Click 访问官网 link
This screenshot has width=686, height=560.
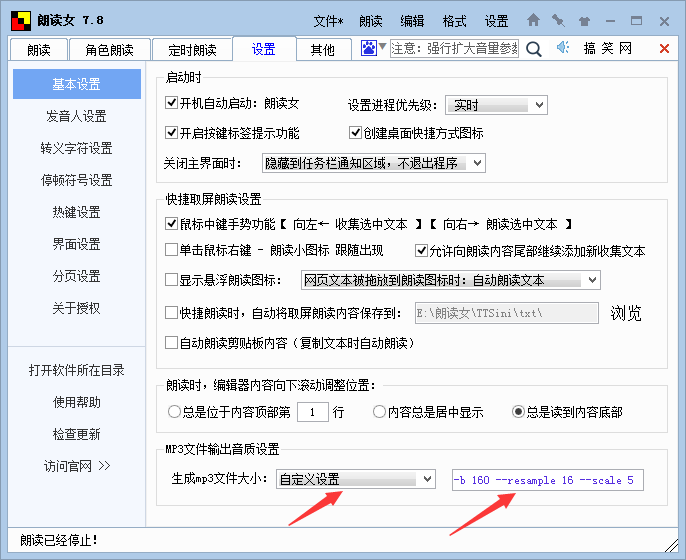pos(77,466)
